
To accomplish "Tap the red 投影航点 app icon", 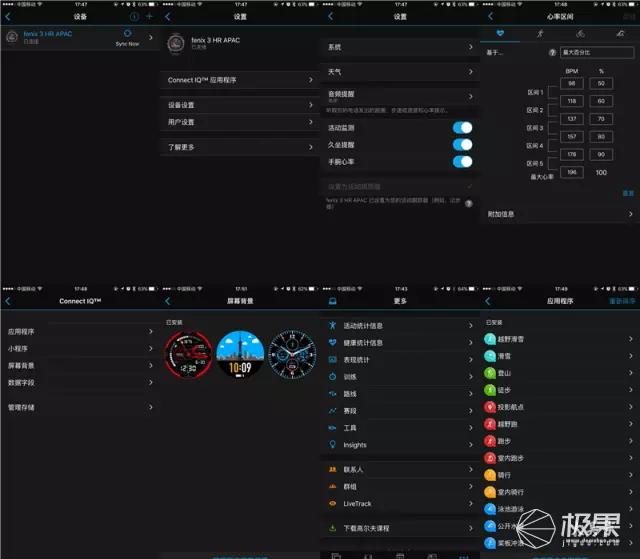I will coord(490,407).
